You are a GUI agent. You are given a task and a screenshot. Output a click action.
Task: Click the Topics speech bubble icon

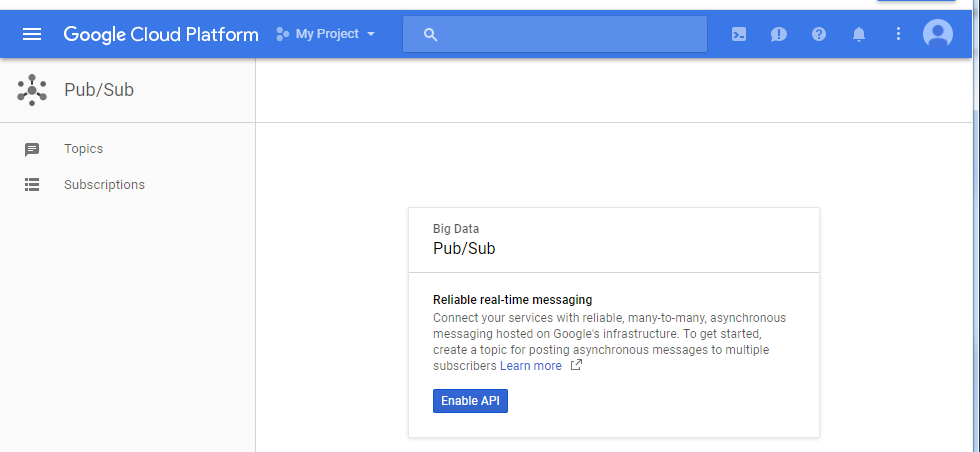[32, 149]
